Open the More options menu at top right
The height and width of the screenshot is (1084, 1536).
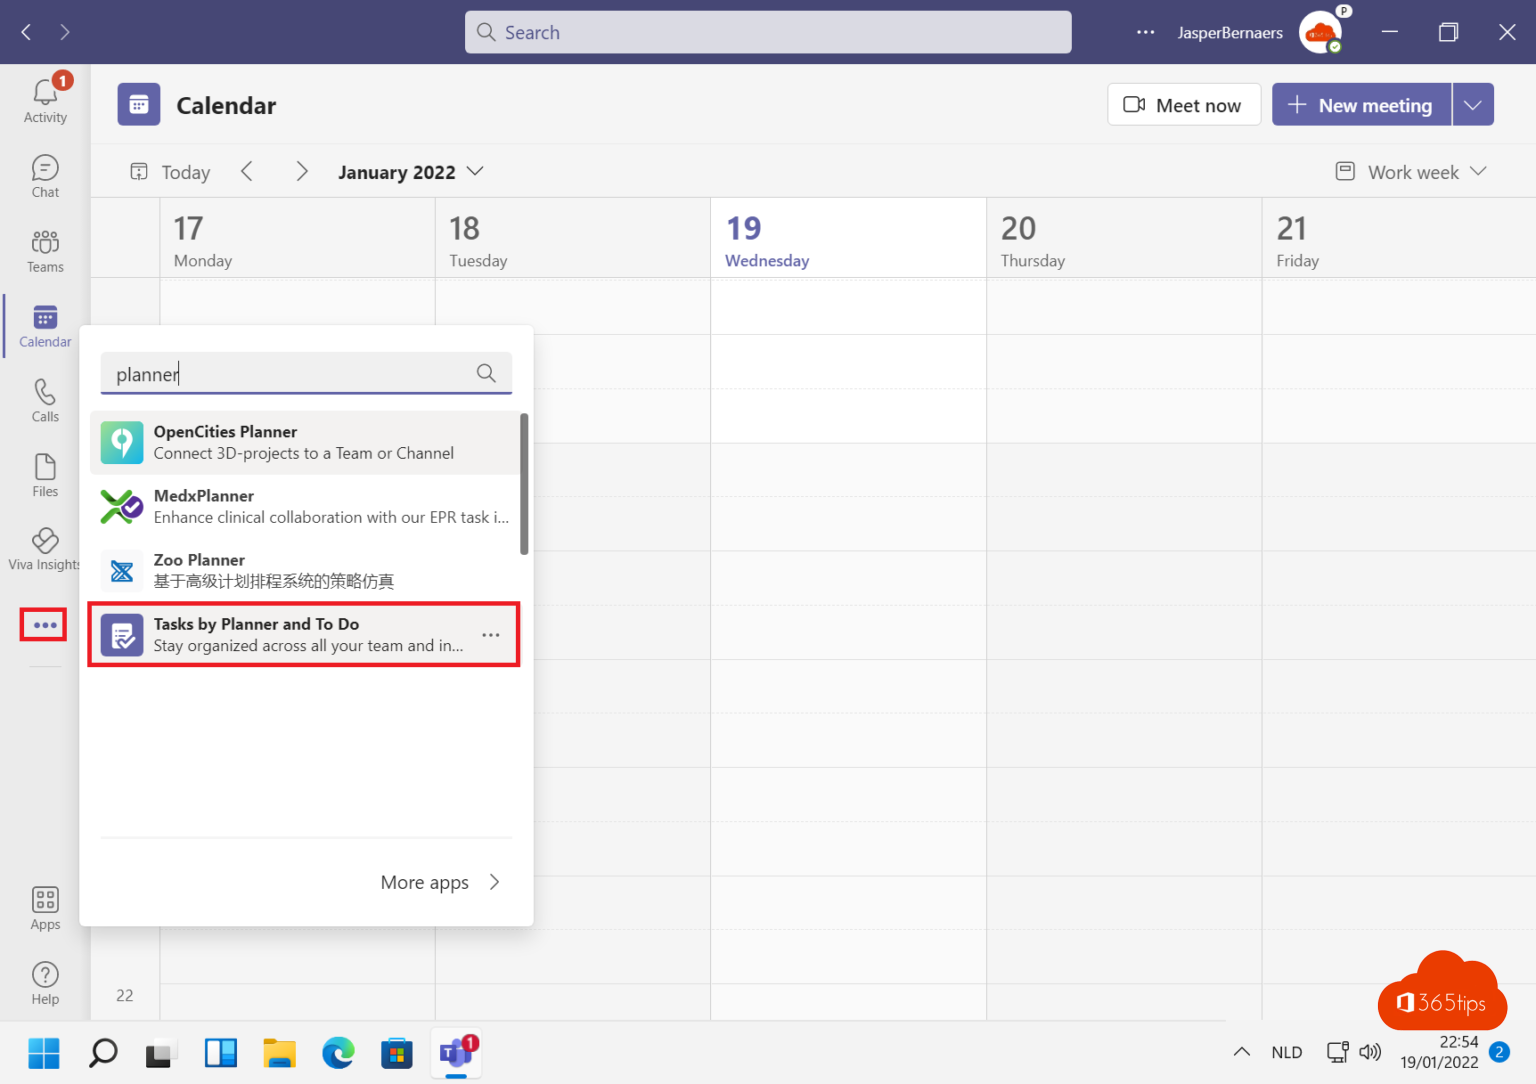(1144, 31)
